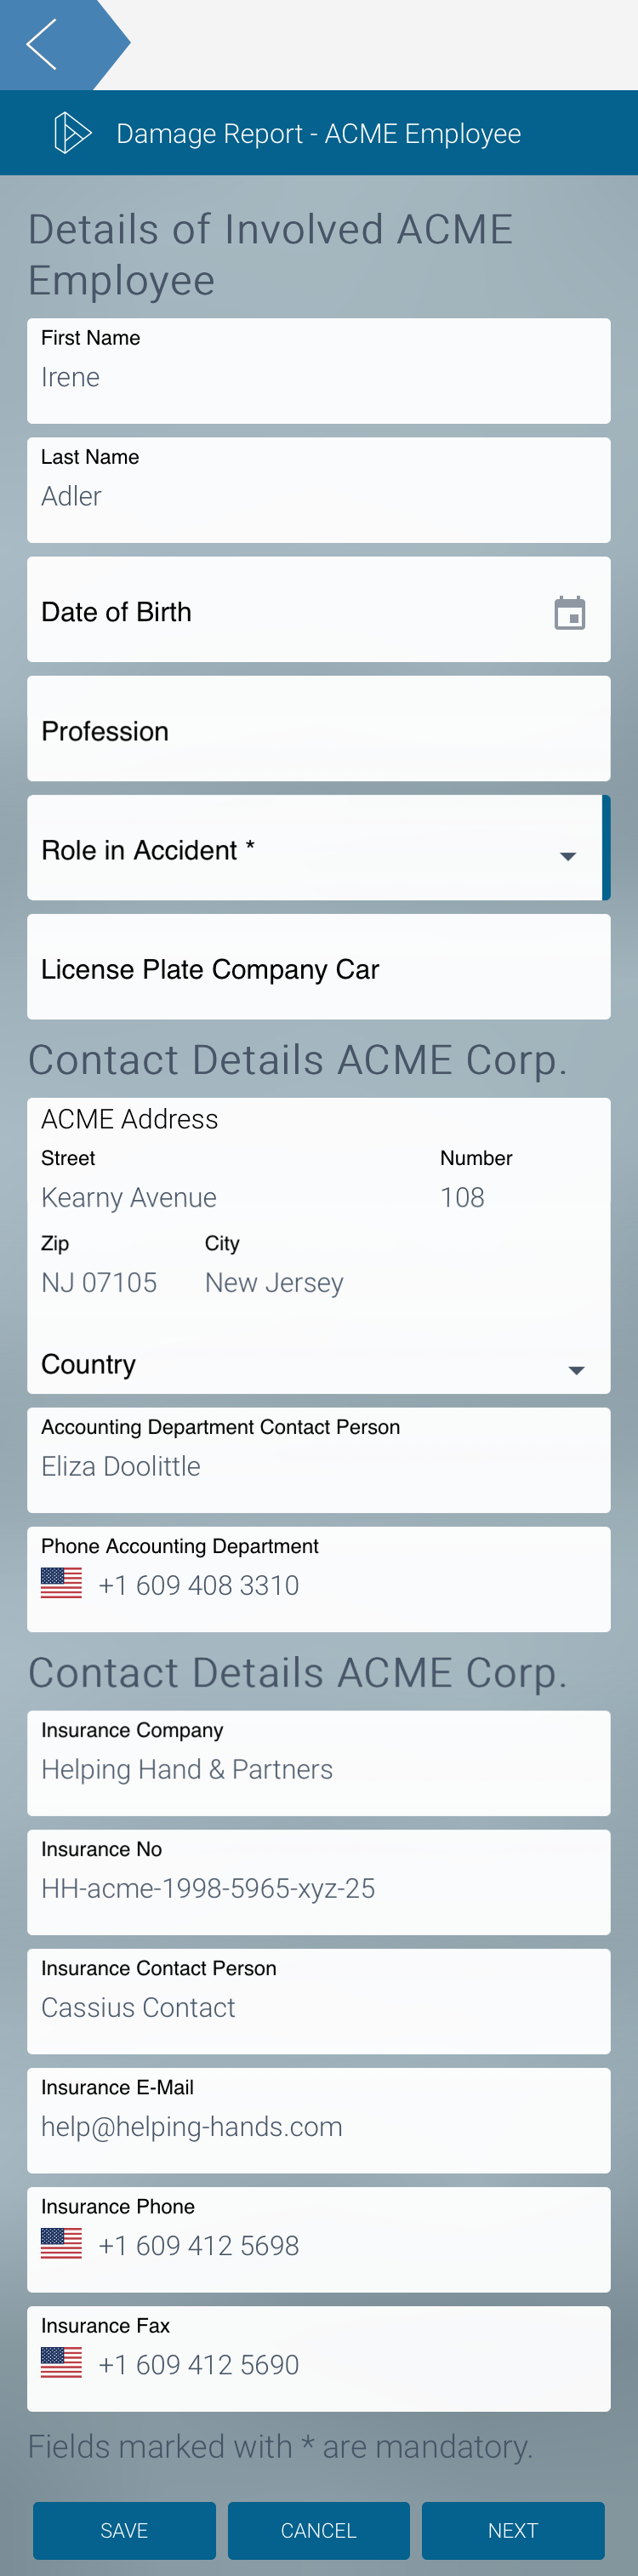Image resolution: width=638 pixels, height=2576 pixels.
Task: Click the License Plate Company Car field
Action: [x=318, y=968]
